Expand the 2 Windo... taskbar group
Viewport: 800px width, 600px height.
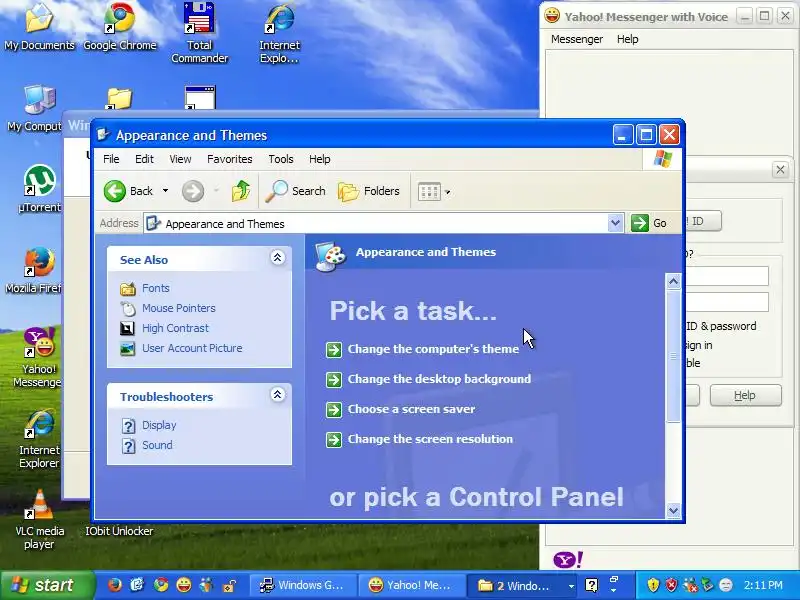(523, 586)
